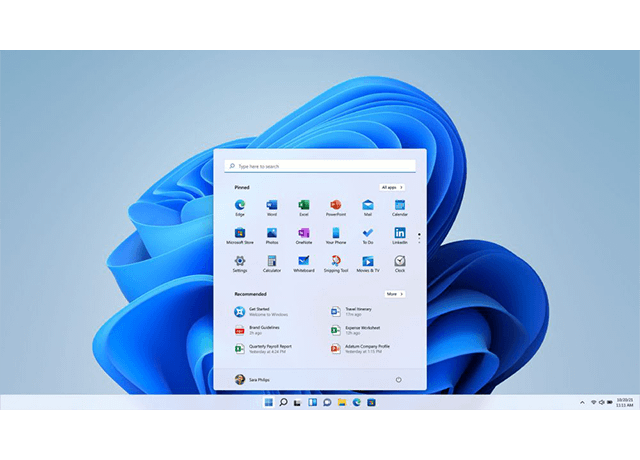The image size is (640, 460).
Task: Launch the Calculator app
Action: tap(272, 264)
